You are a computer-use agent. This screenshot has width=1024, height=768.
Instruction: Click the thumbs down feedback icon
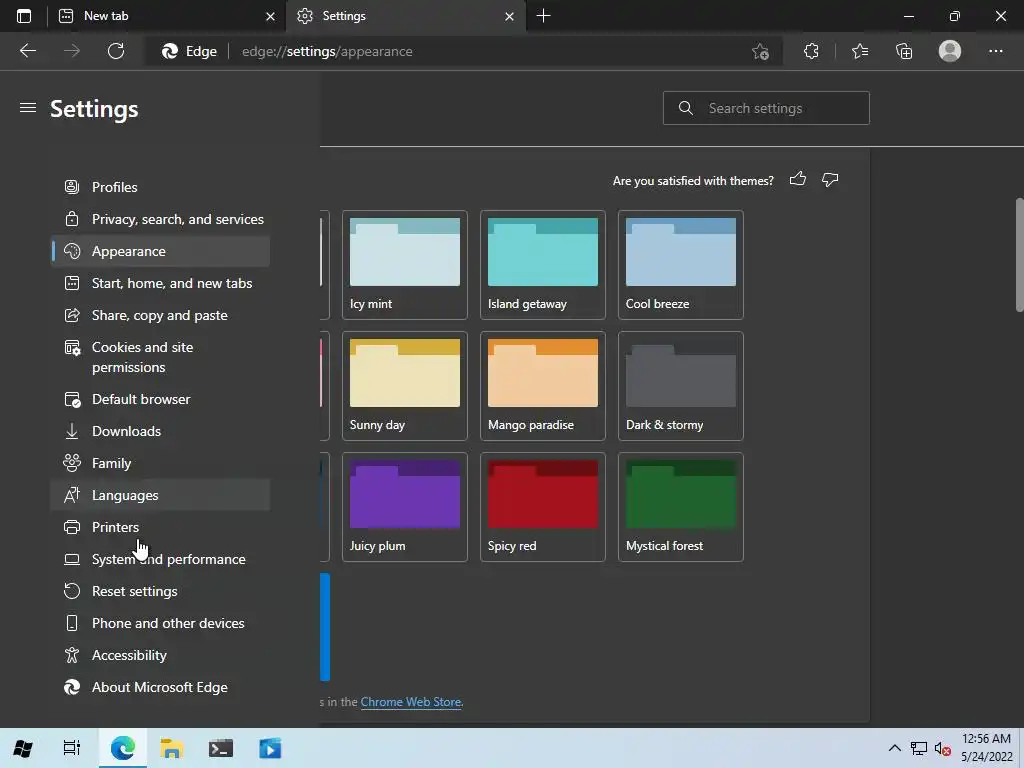pyautogui.click(x=830, y=180)
